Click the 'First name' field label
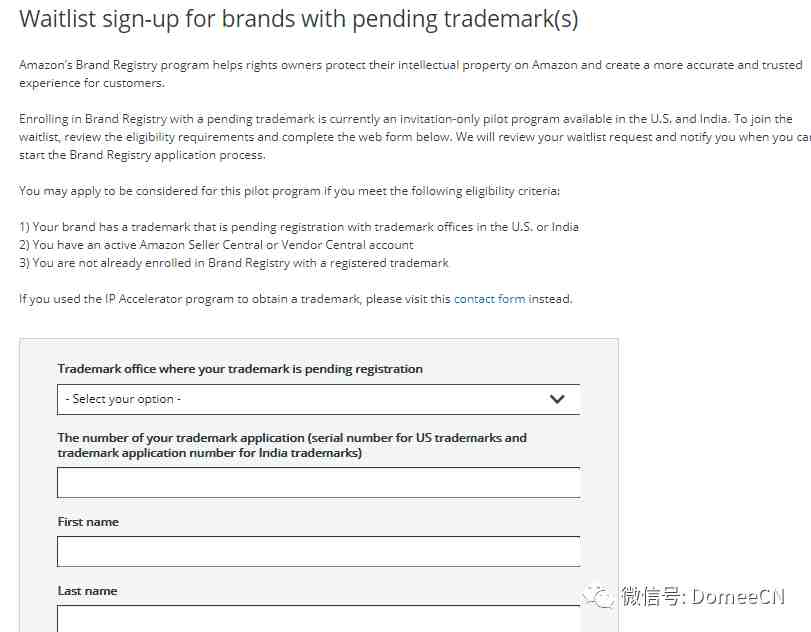The image size is (811, 632). point(88,522)
